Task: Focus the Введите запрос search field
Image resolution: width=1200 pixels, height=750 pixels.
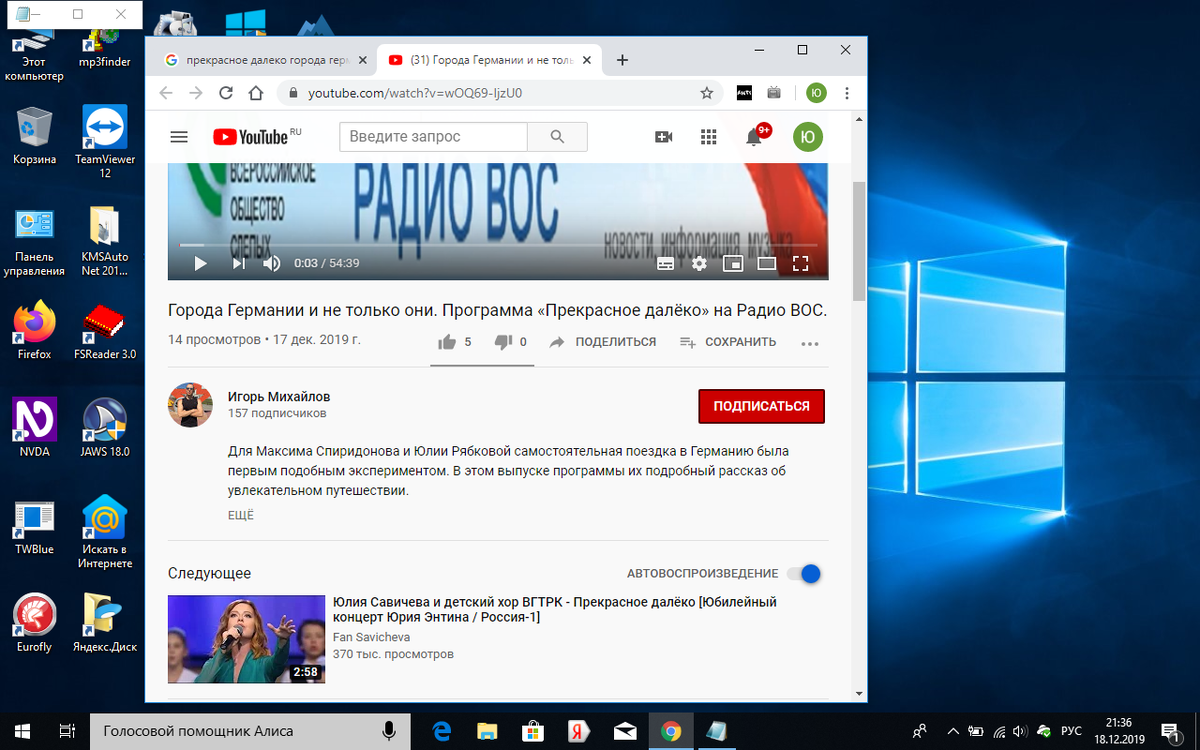Action: point(433,137)
